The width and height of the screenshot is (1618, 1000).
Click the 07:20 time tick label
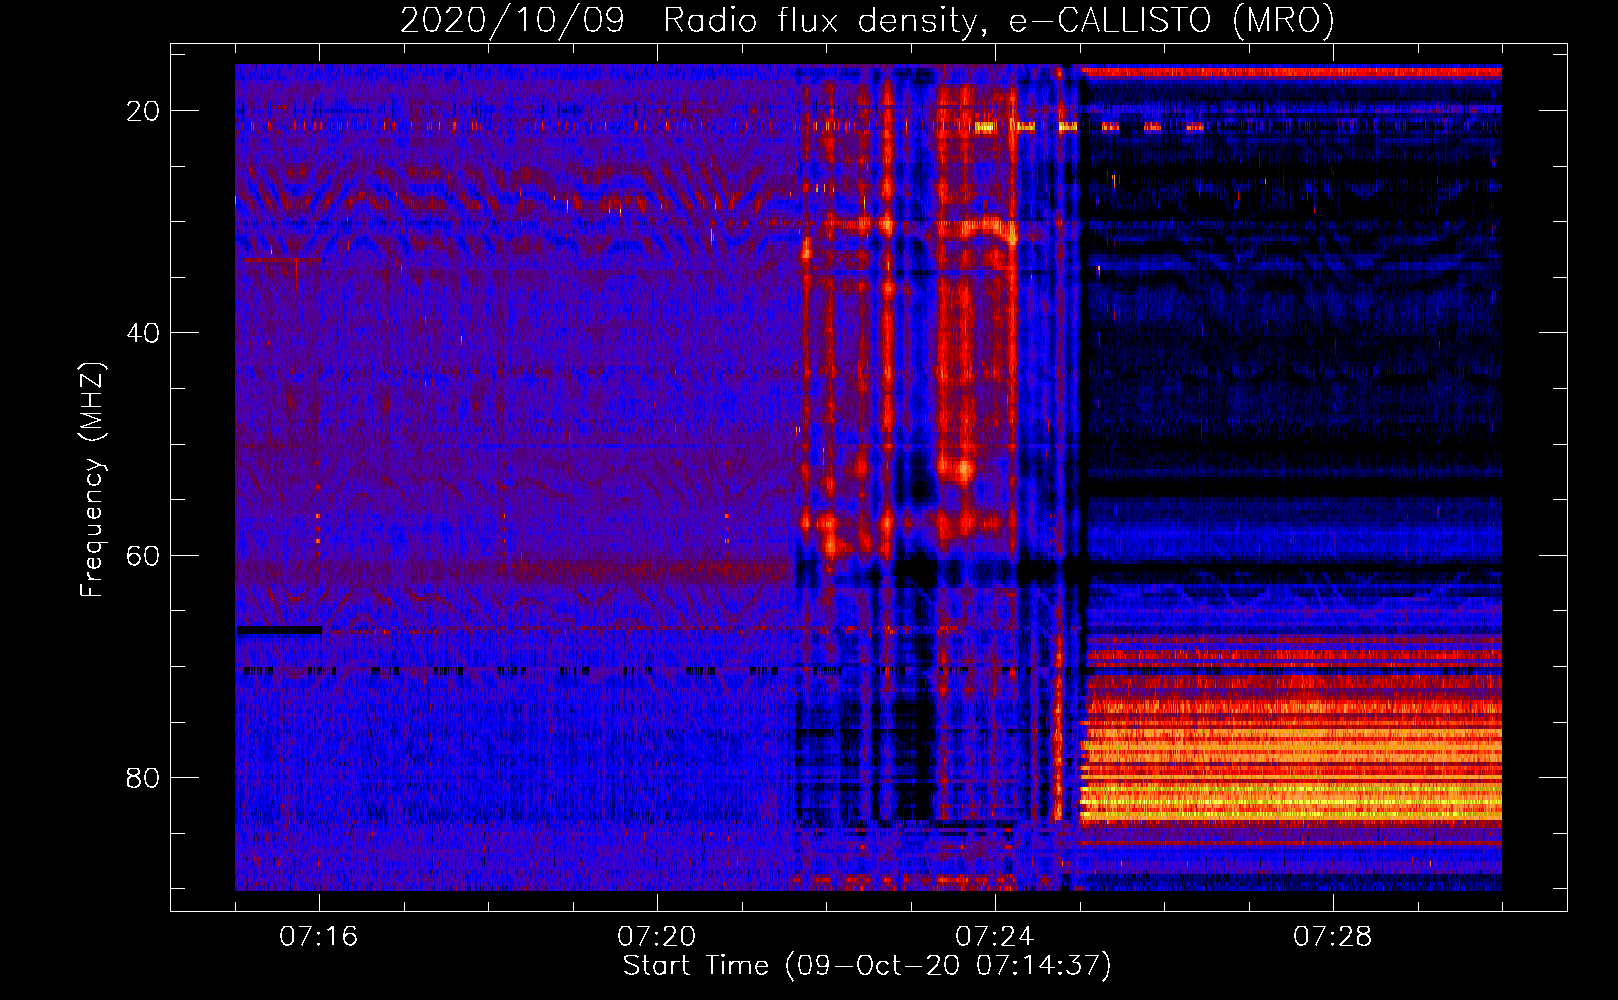(x=657, y=937)
